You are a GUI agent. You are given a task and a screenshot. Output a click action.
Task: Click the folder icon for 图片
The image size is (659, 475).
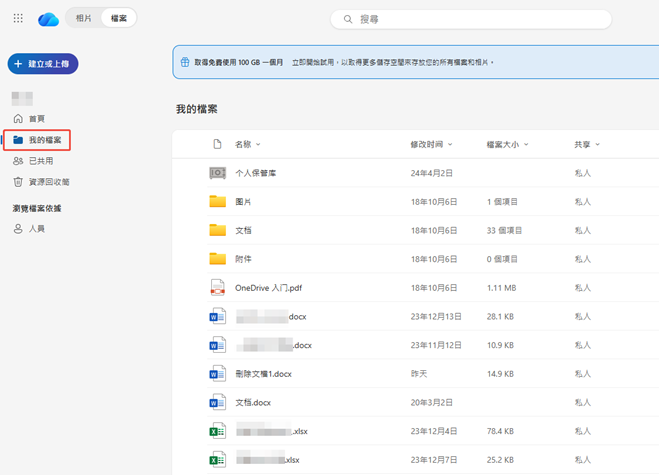click(218, 201)
